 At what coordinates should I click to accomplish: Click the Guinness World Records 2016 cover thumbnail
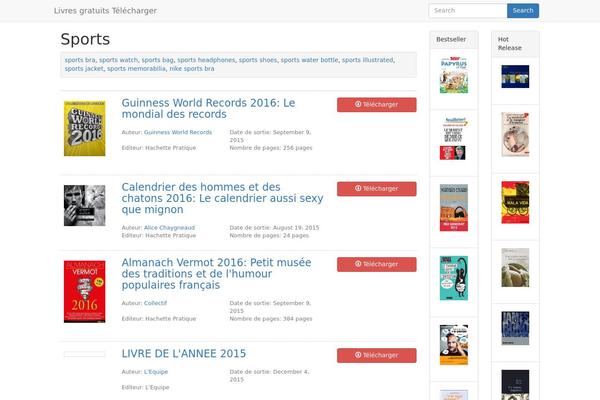pos(85,128)
